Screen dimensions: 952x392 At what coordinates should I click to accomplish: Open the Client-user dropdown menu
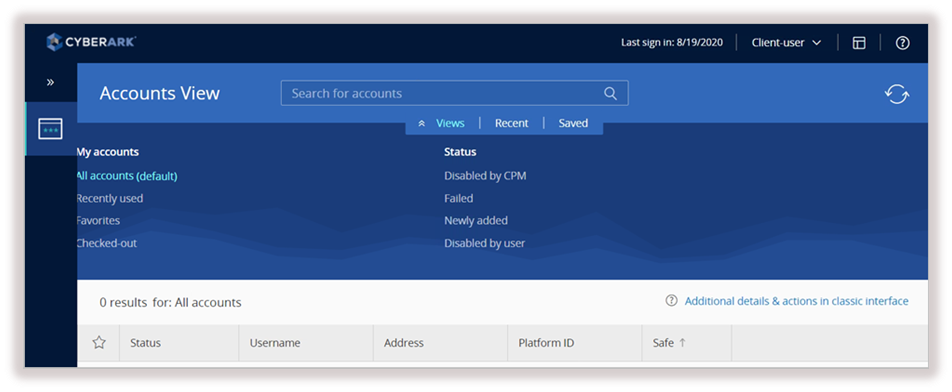pyautogui.click(x=786, y=42)
